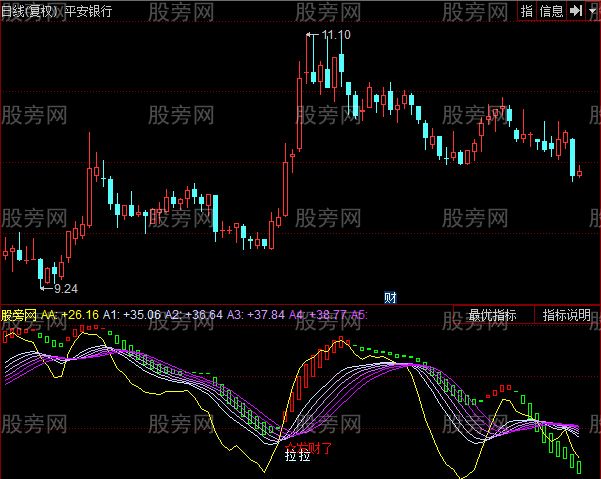The height and width of the screenshot is (479, 601).
Task: Open the 信息 info panel
Action: point(551,10)
